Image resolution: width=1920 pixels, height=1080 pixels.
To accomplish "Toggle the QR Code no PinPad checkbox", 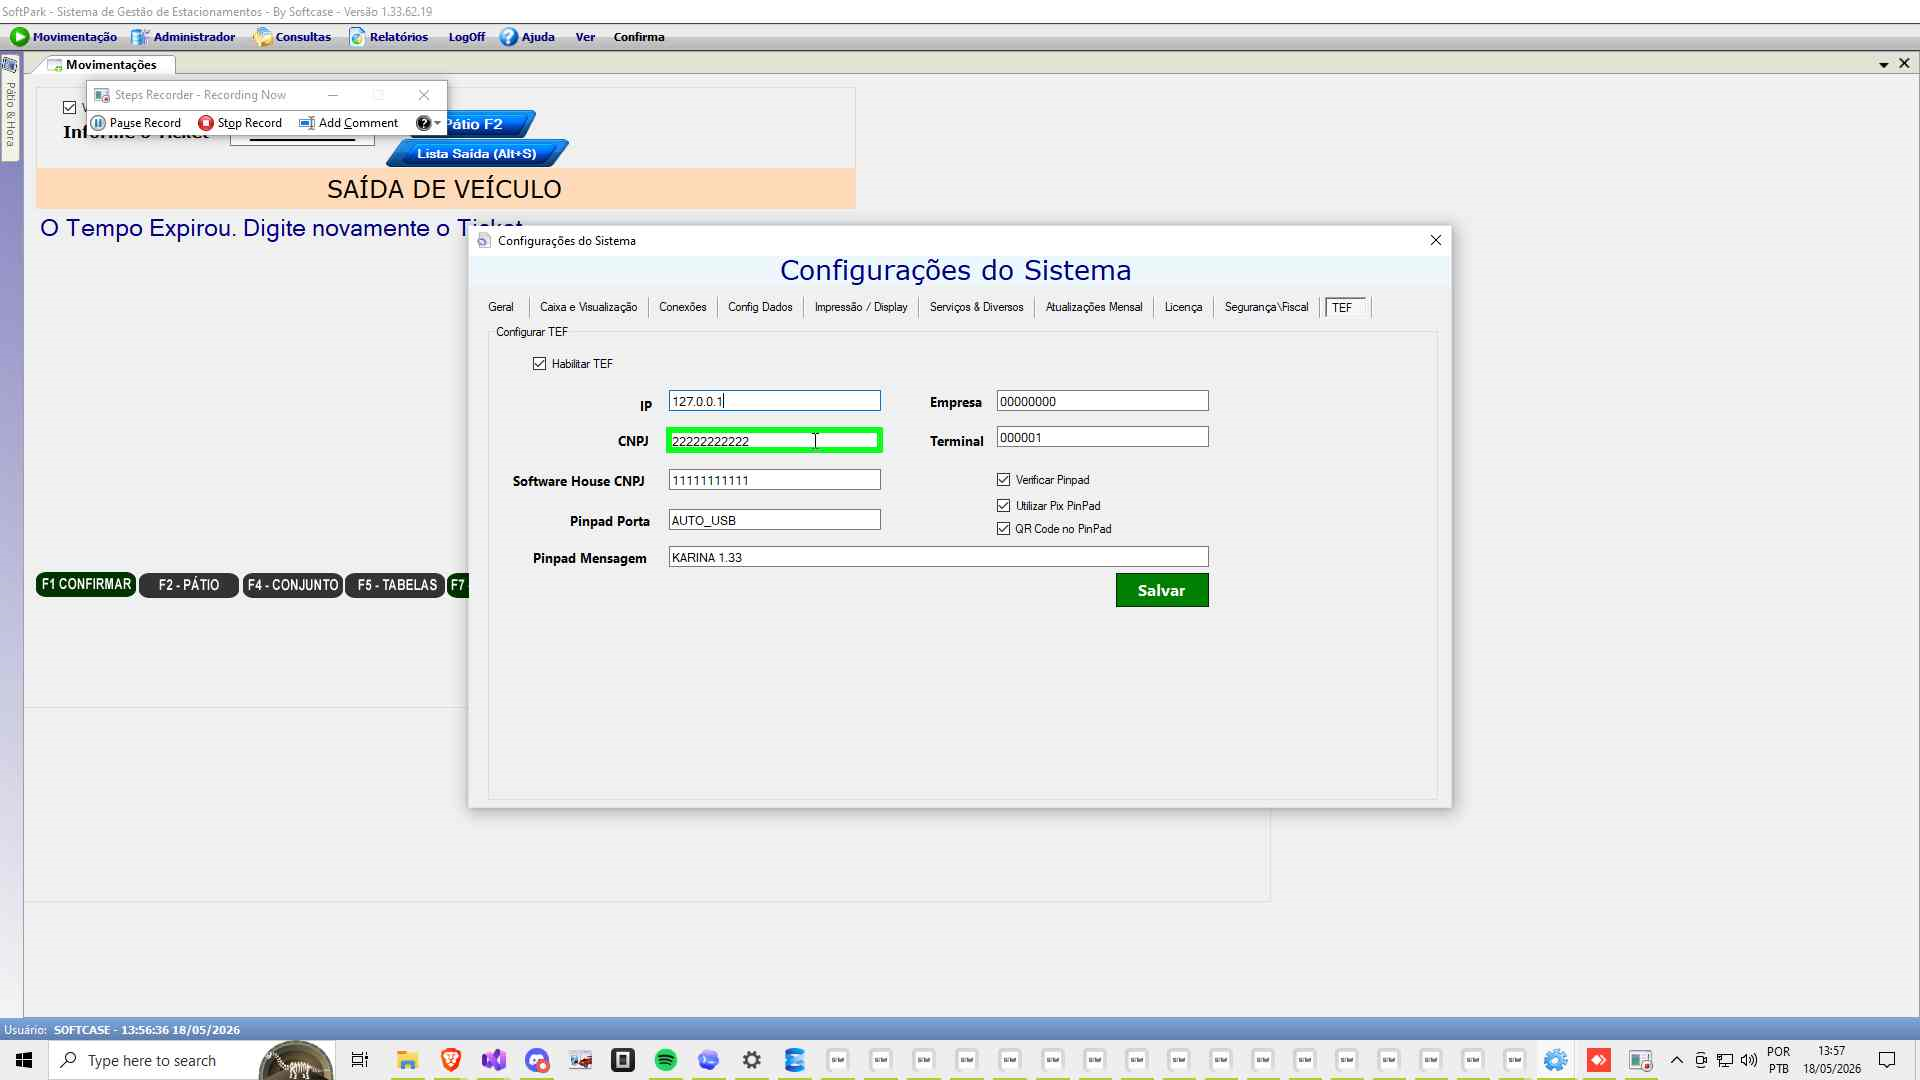I will pos(1004,529).
